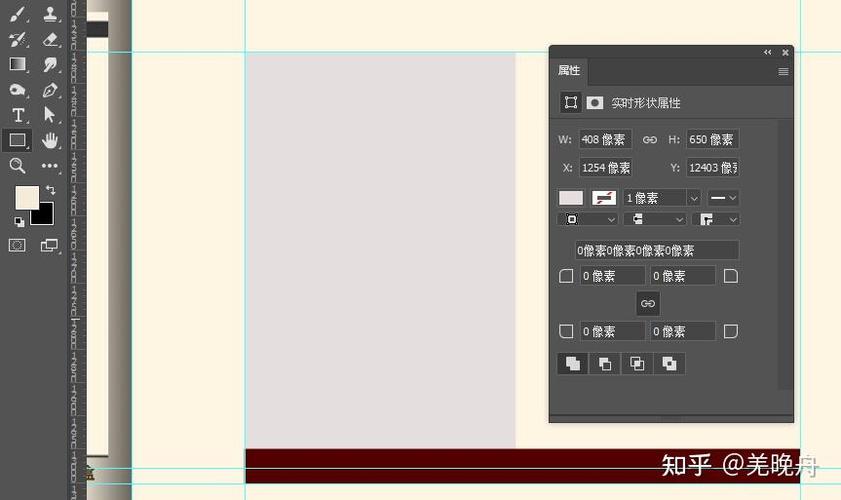Open the 属性 panel tab
This screenshot has width=841, height=500.
[x=569, y=70]
